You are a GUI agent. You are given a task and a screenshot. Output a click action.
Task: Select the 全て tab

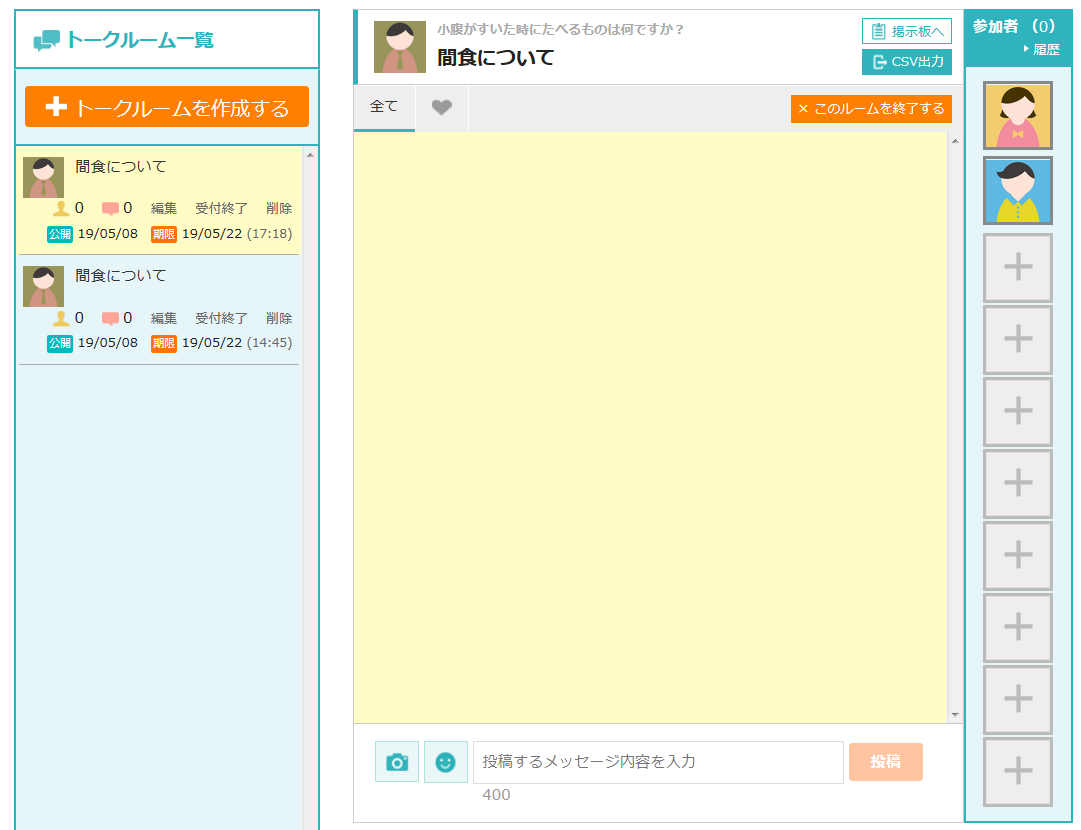[x=384, y=107]
